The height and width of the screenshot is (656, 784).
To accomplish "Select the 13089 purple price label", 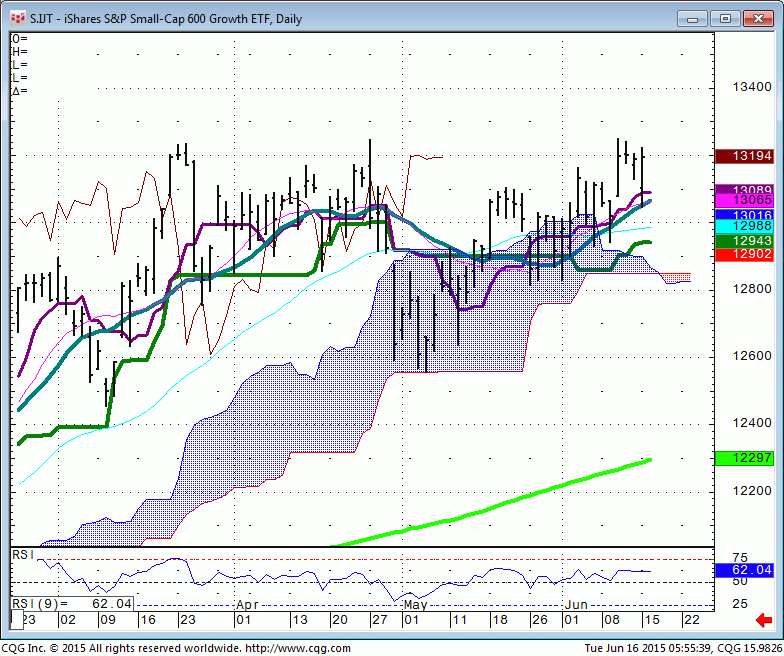I will [744, 189].
